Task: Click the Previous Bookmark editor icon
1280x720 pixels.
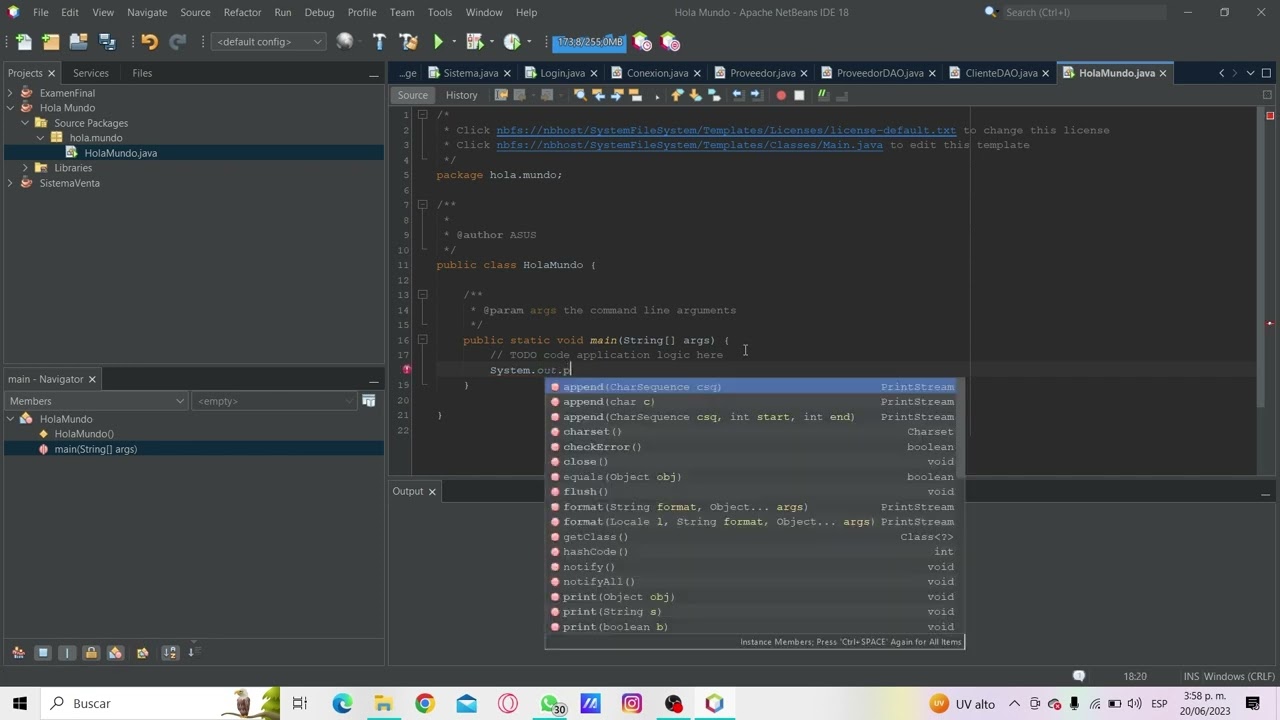Action: [677, 95]
